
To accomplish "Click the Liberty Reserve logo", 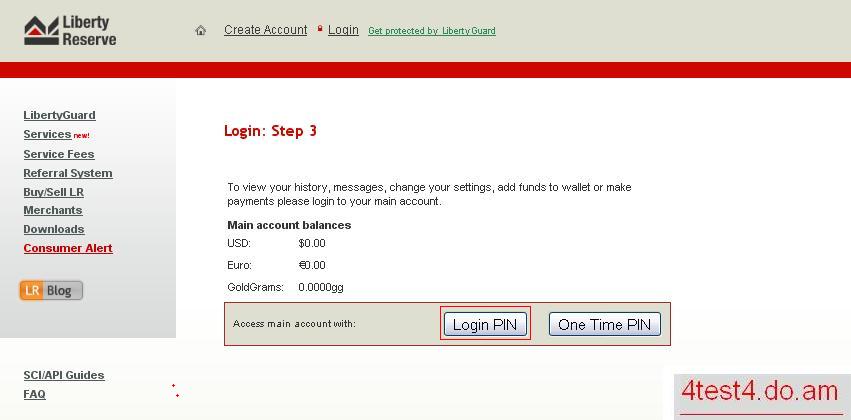I will click(x=70, y=30).
